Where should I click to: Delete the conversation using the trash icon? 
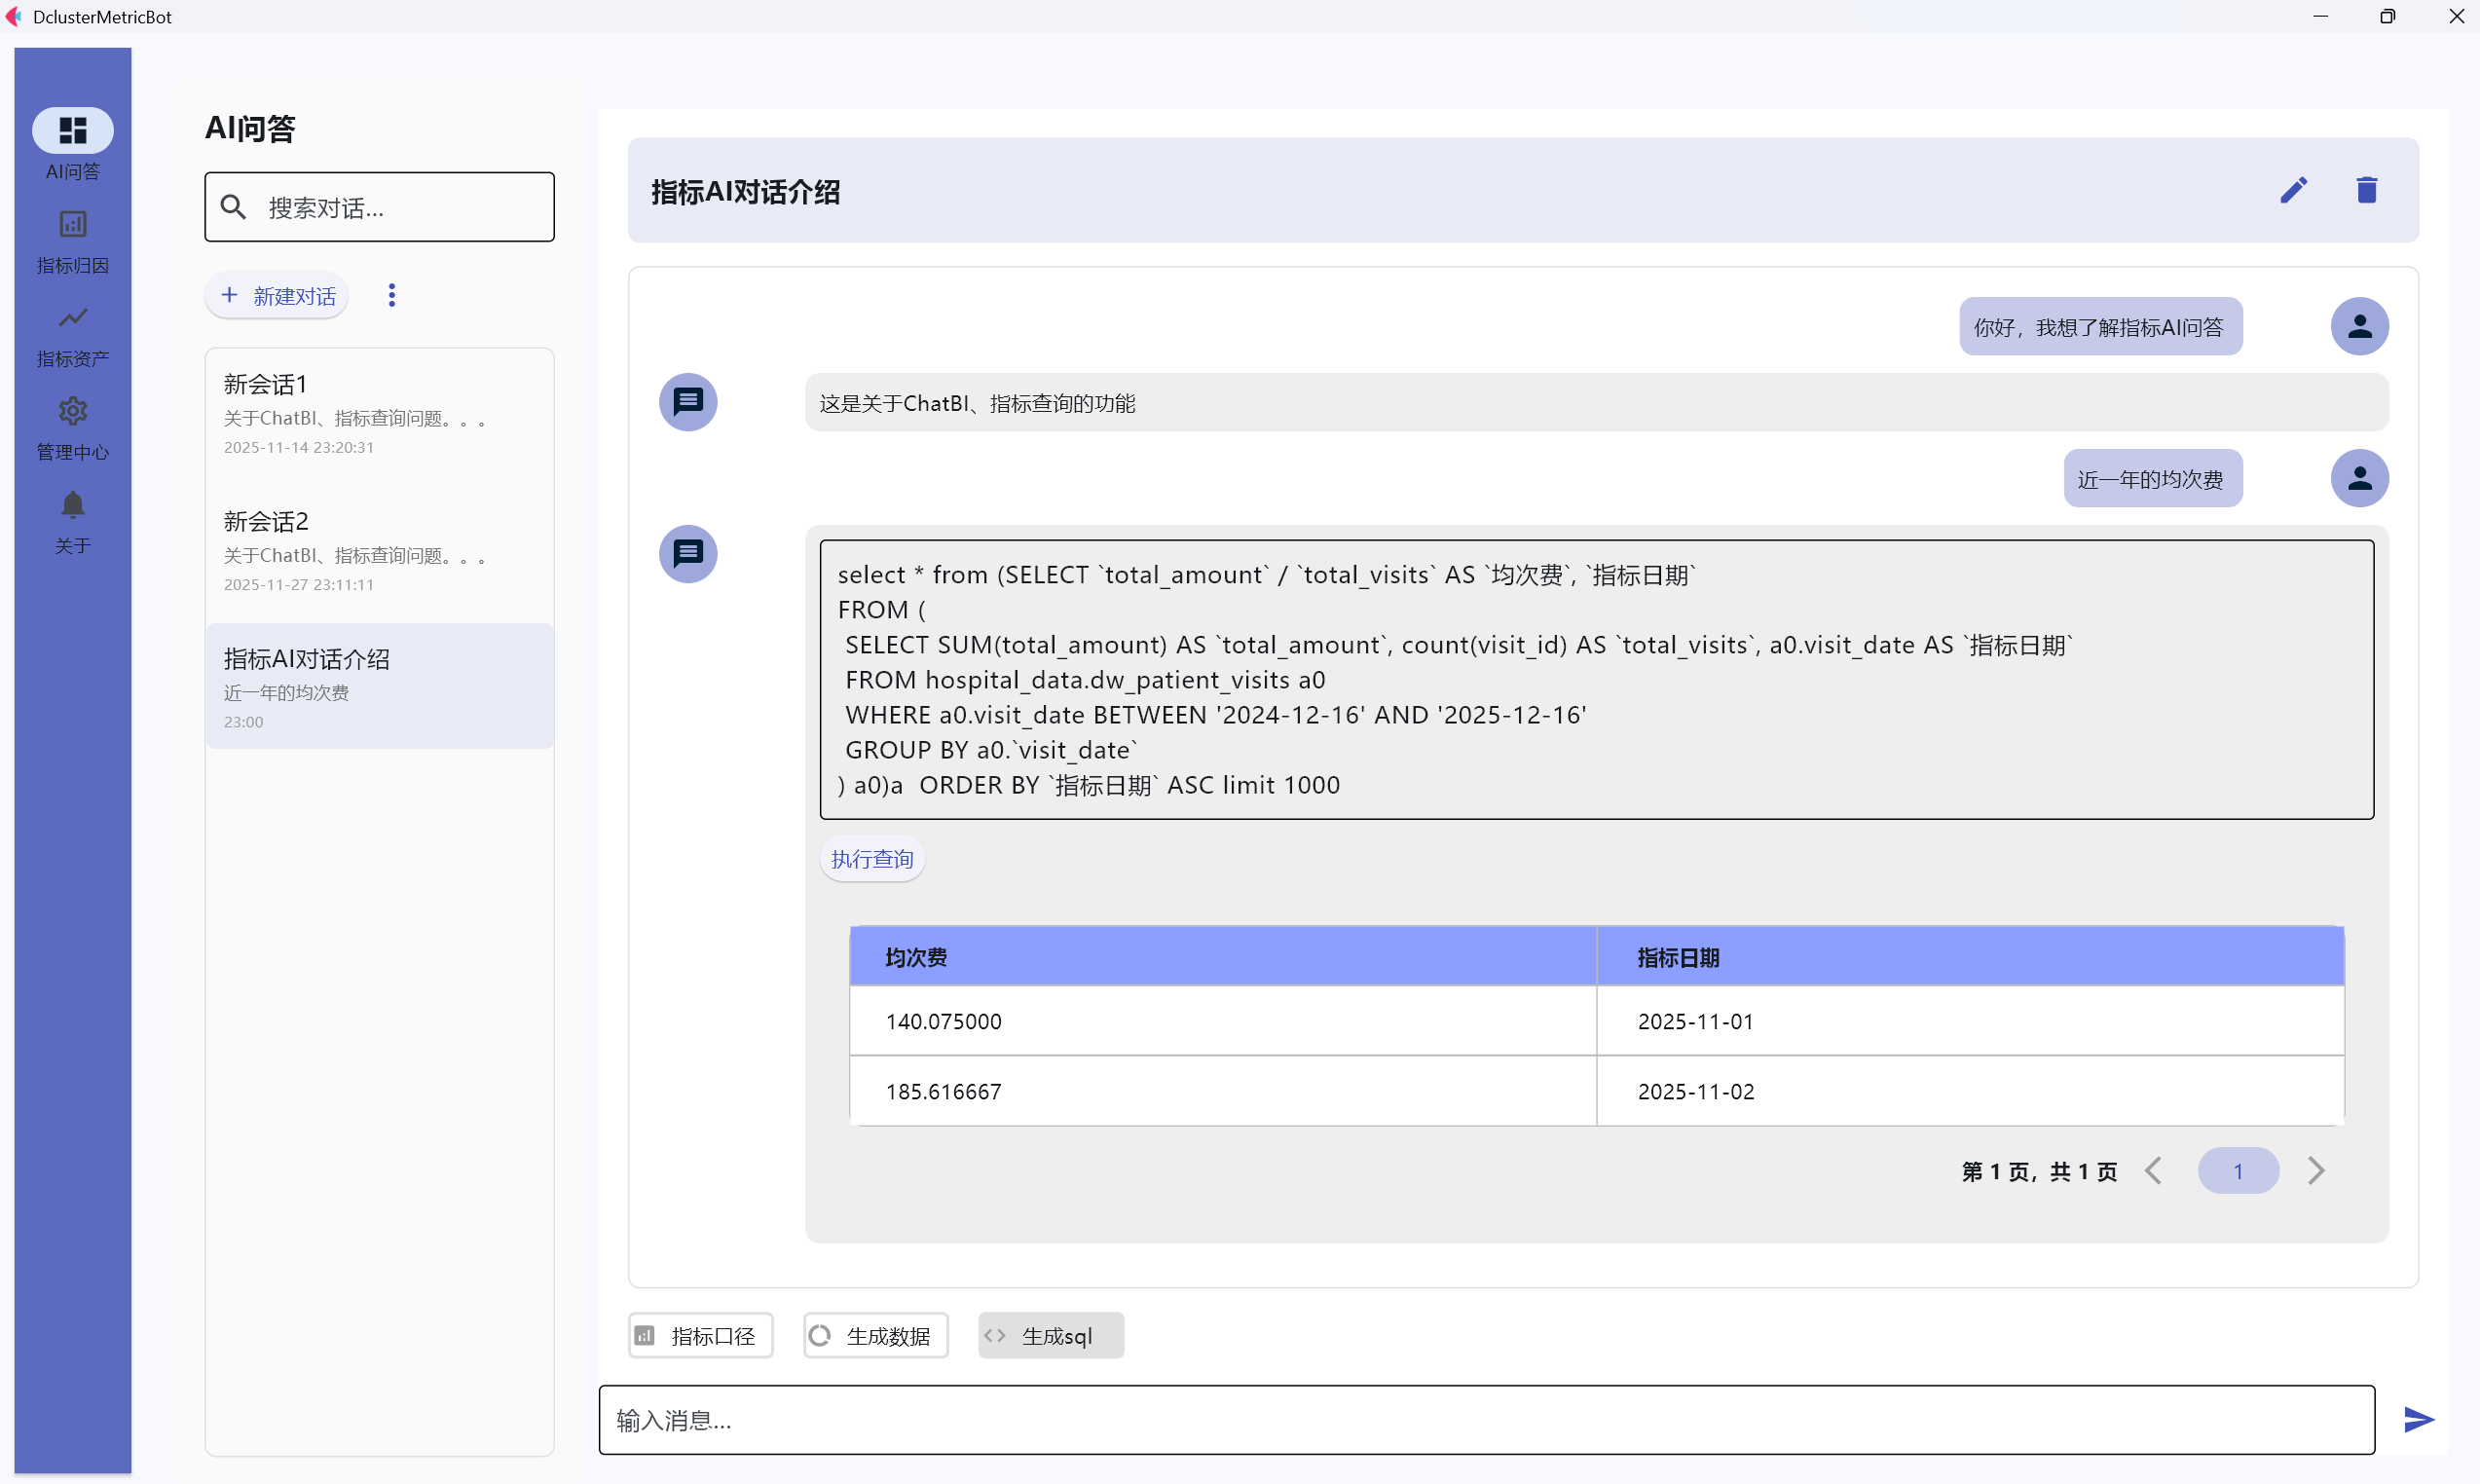click(x=2366, y=190)
